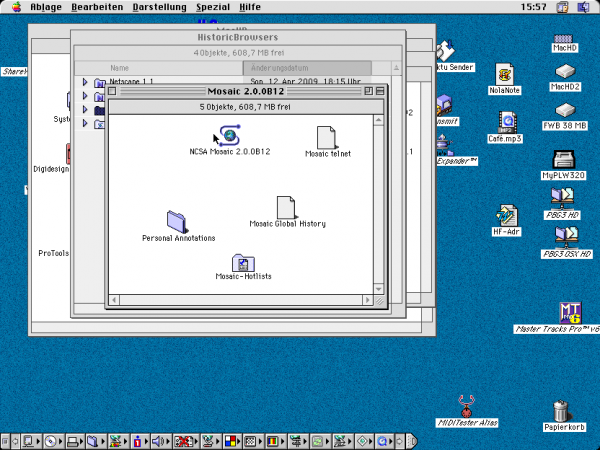This screenshot has height=450, width=600.
Task: Toggle zoom box of Mosaic 2.0.0B12 window
Action: [x=368, y=91]
